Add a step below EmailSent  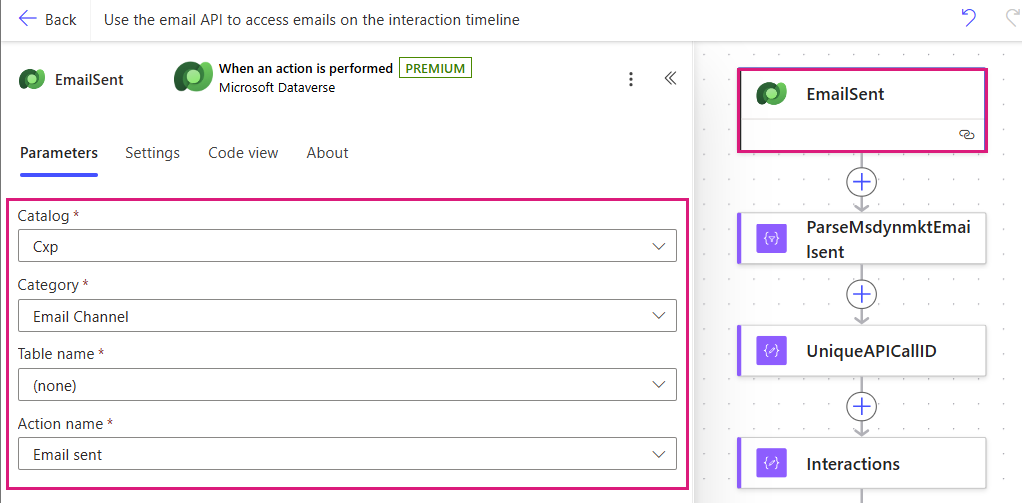862,182
